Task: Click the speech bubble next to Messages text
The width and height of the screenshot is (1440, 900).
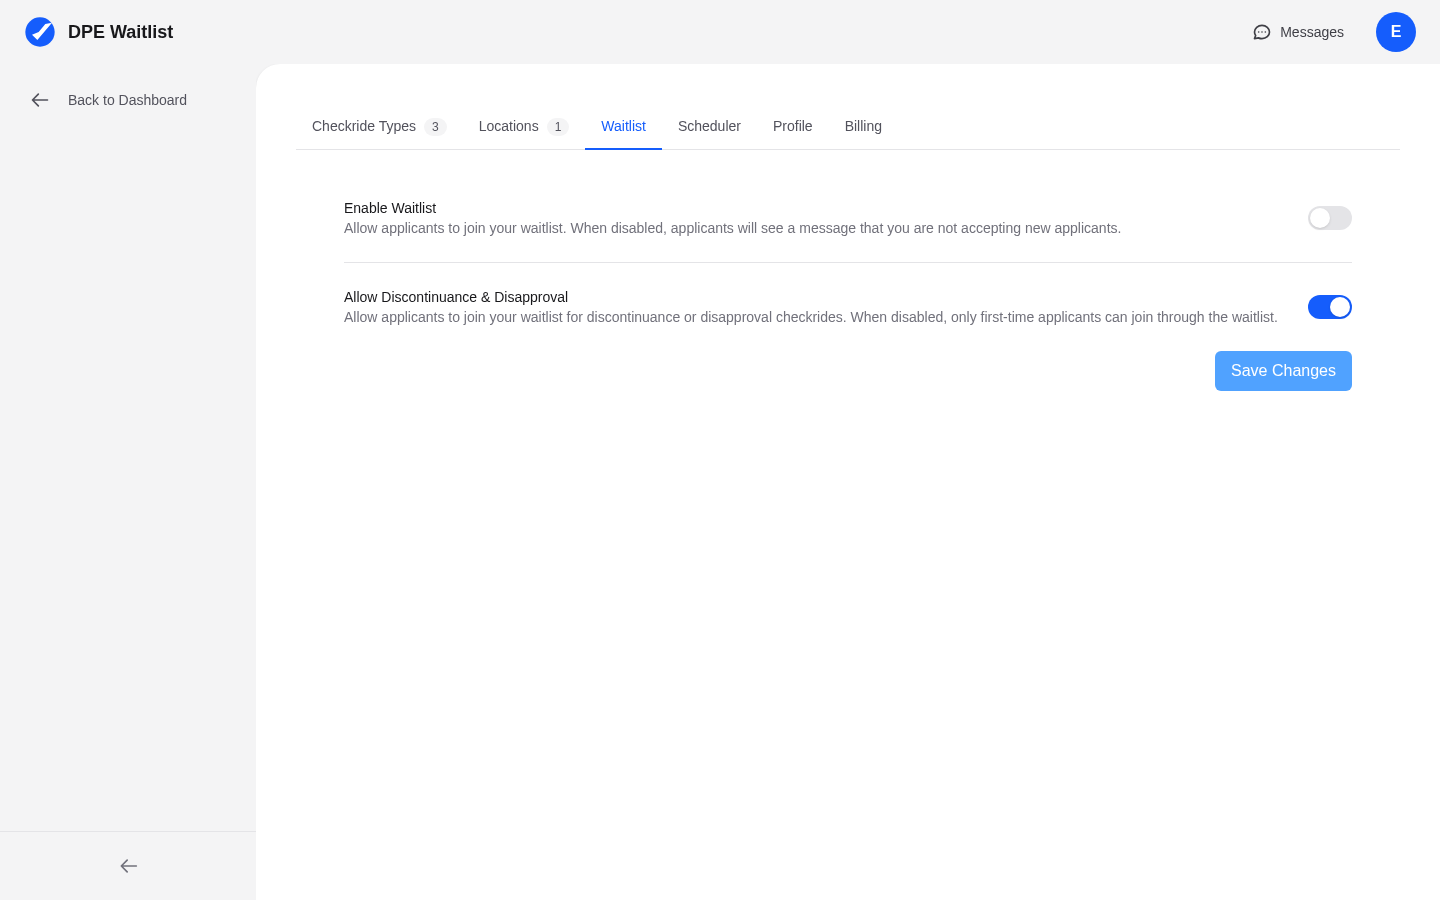Action: (1261, 32)
